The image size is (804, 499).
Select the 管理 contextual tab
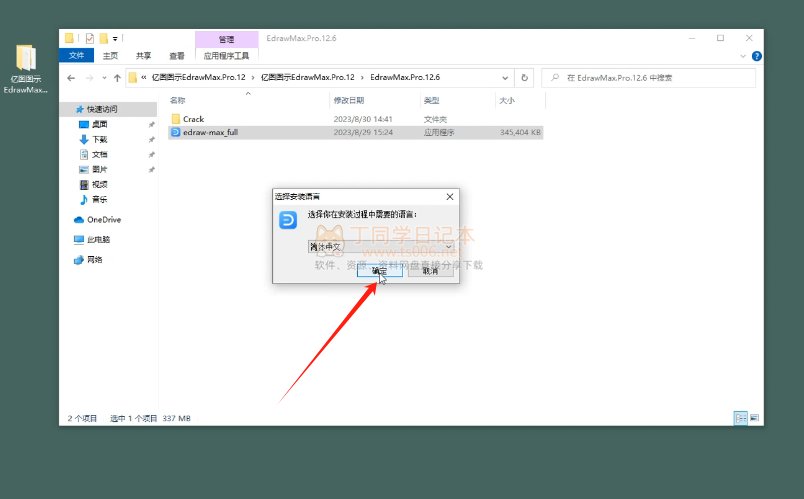point(227,39)
